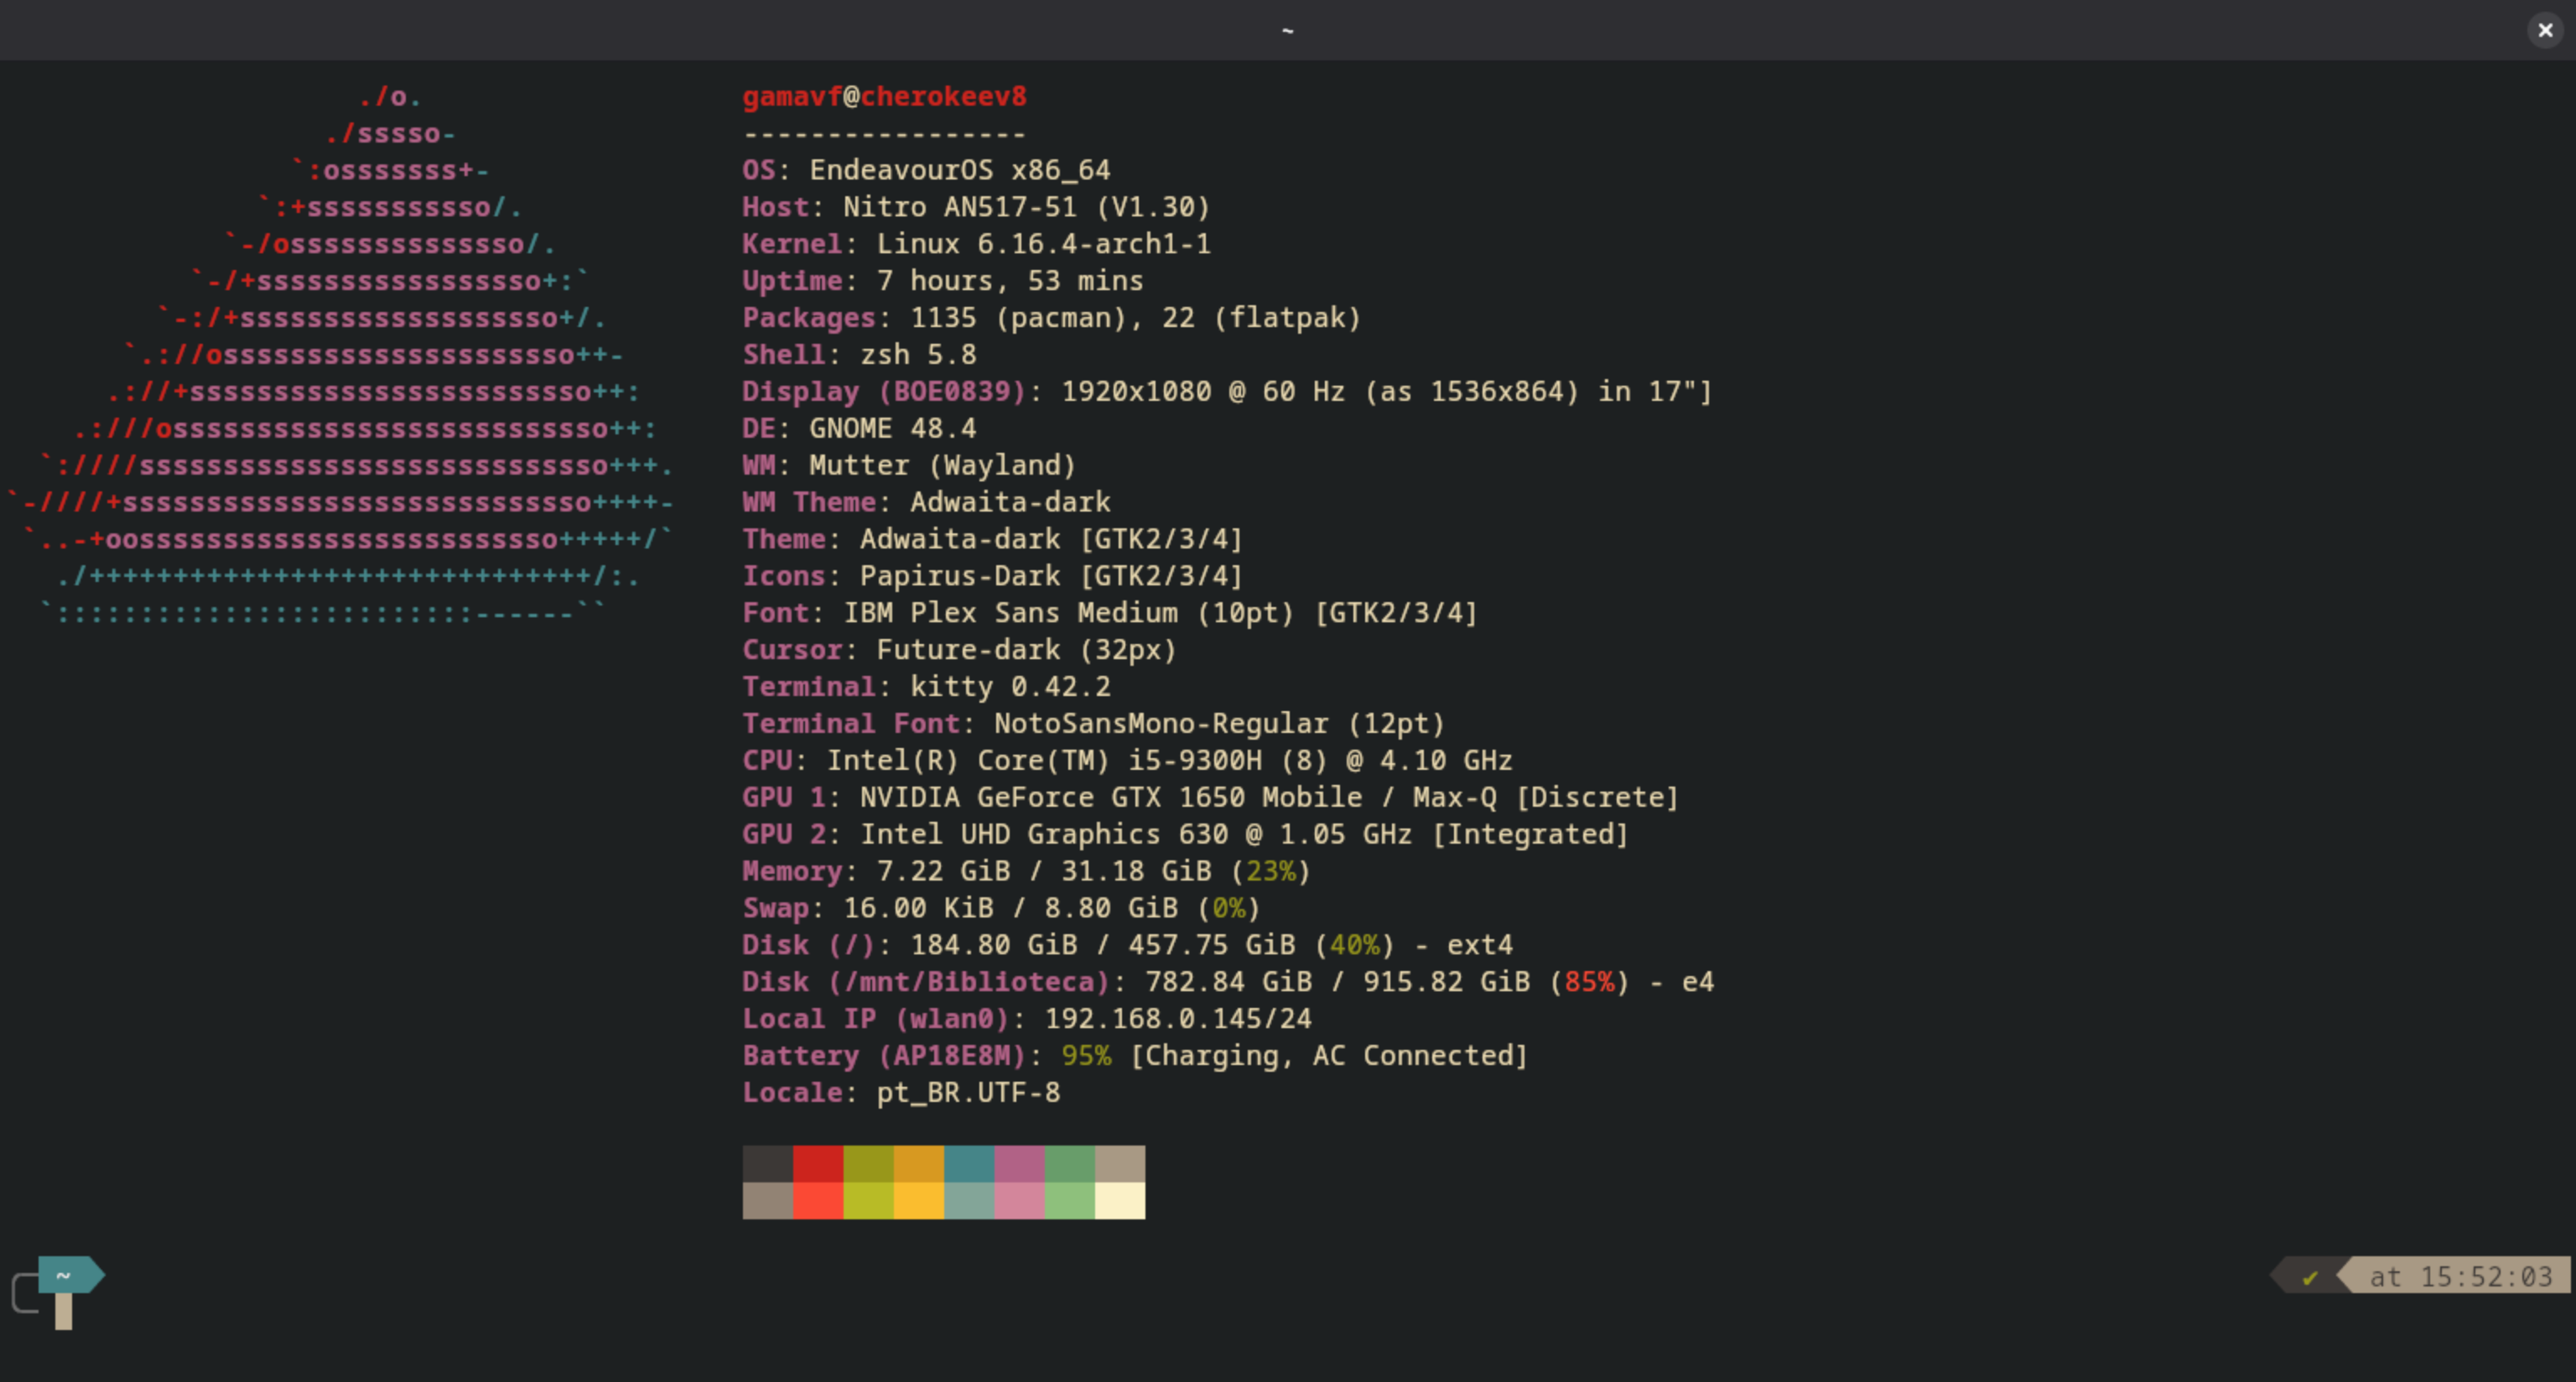Click the light green color swatch
This screenshot has width=2576, height=1382.
pyautogui.click(x=1069, y=1200)
